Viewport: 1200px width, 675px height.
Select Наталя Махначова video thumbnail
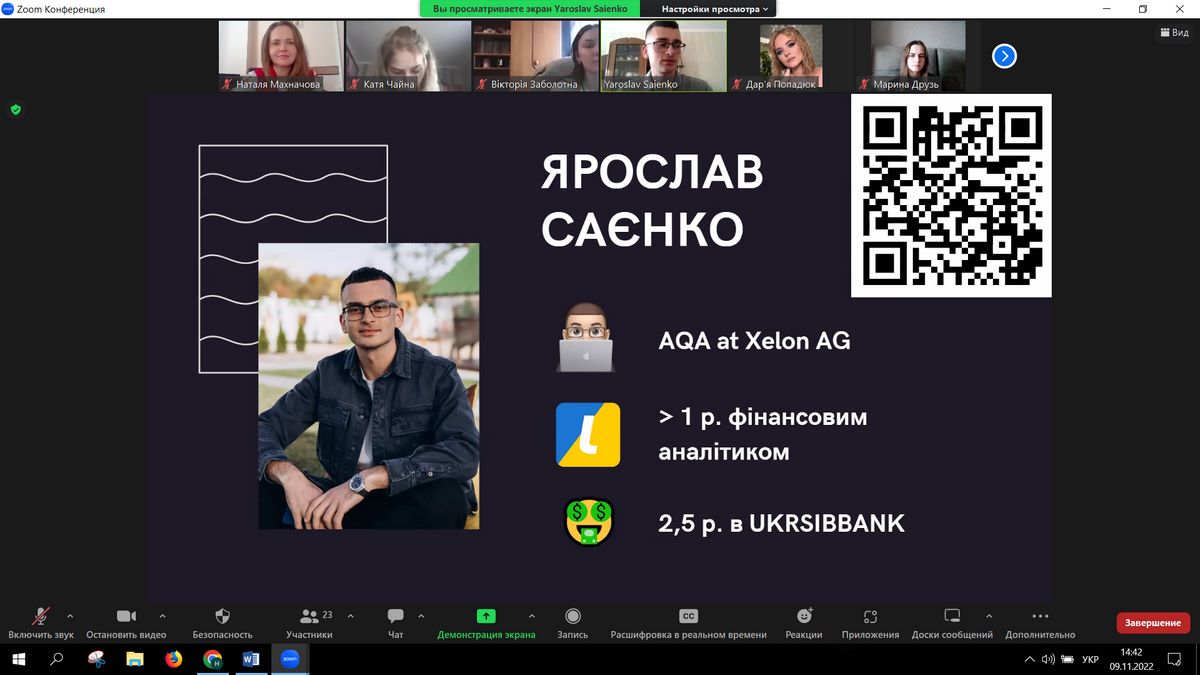tap(280, 56)
